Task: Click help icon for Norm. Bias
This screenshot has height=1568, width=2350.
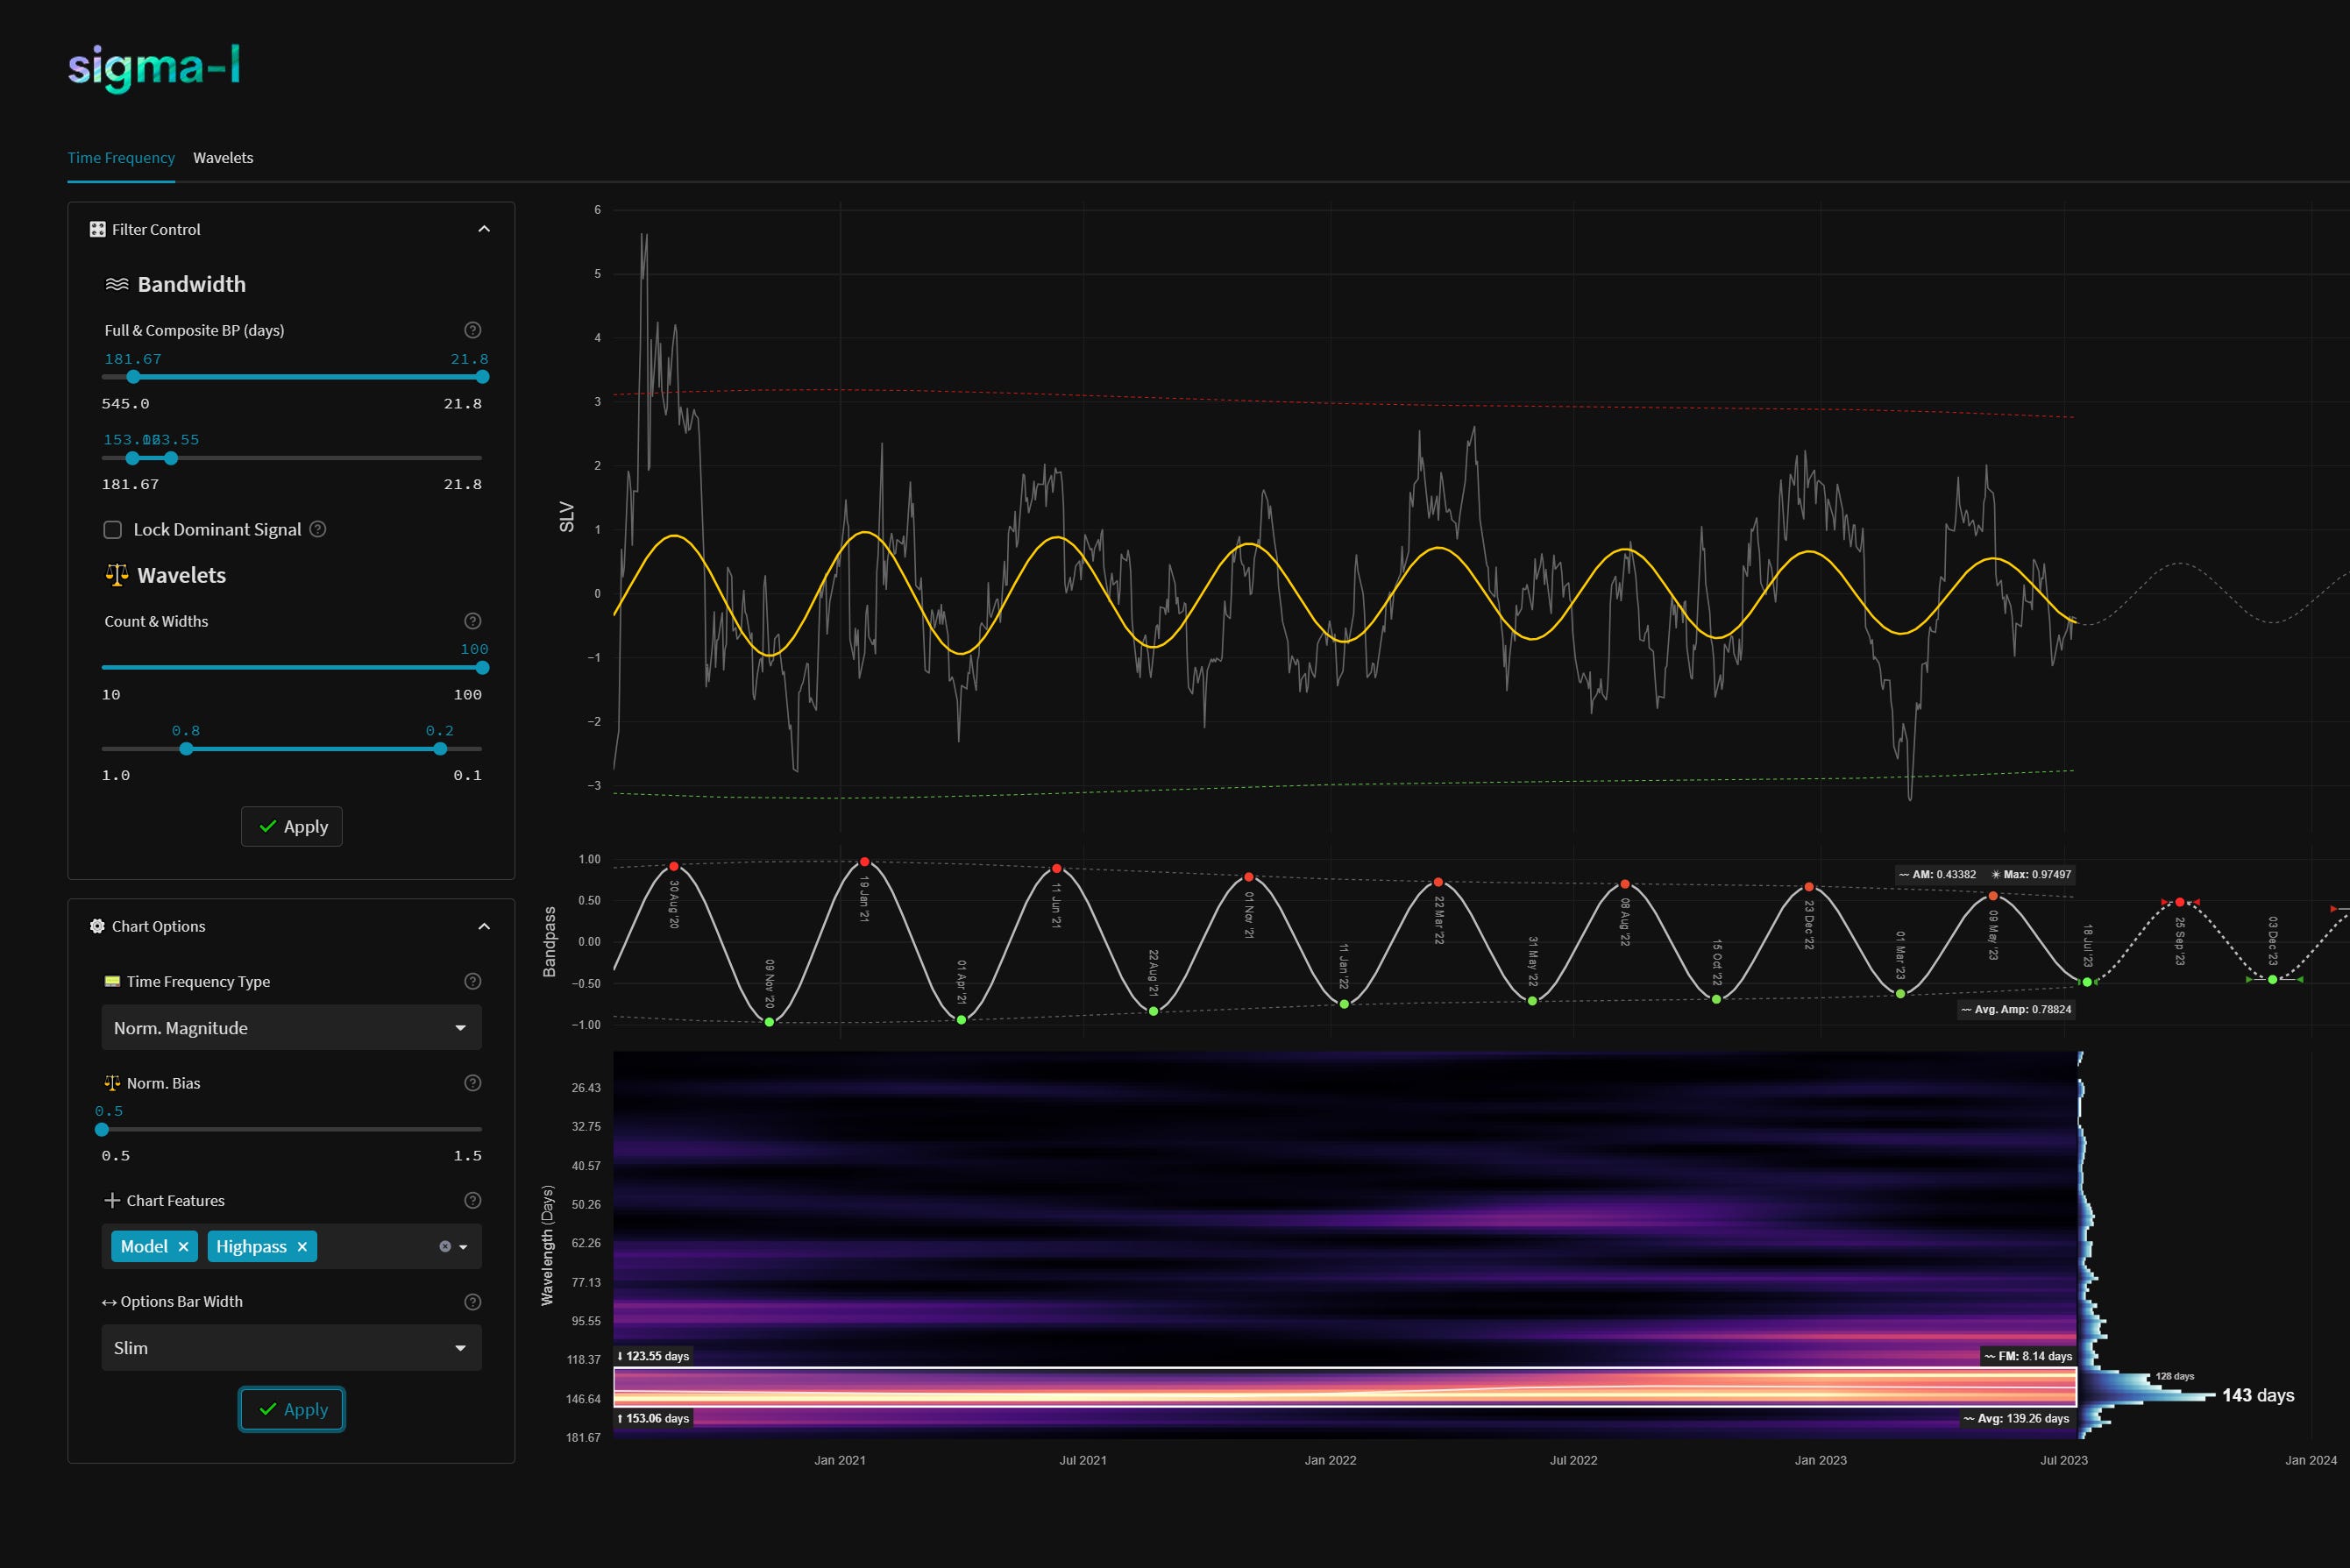Action: 473,1083
